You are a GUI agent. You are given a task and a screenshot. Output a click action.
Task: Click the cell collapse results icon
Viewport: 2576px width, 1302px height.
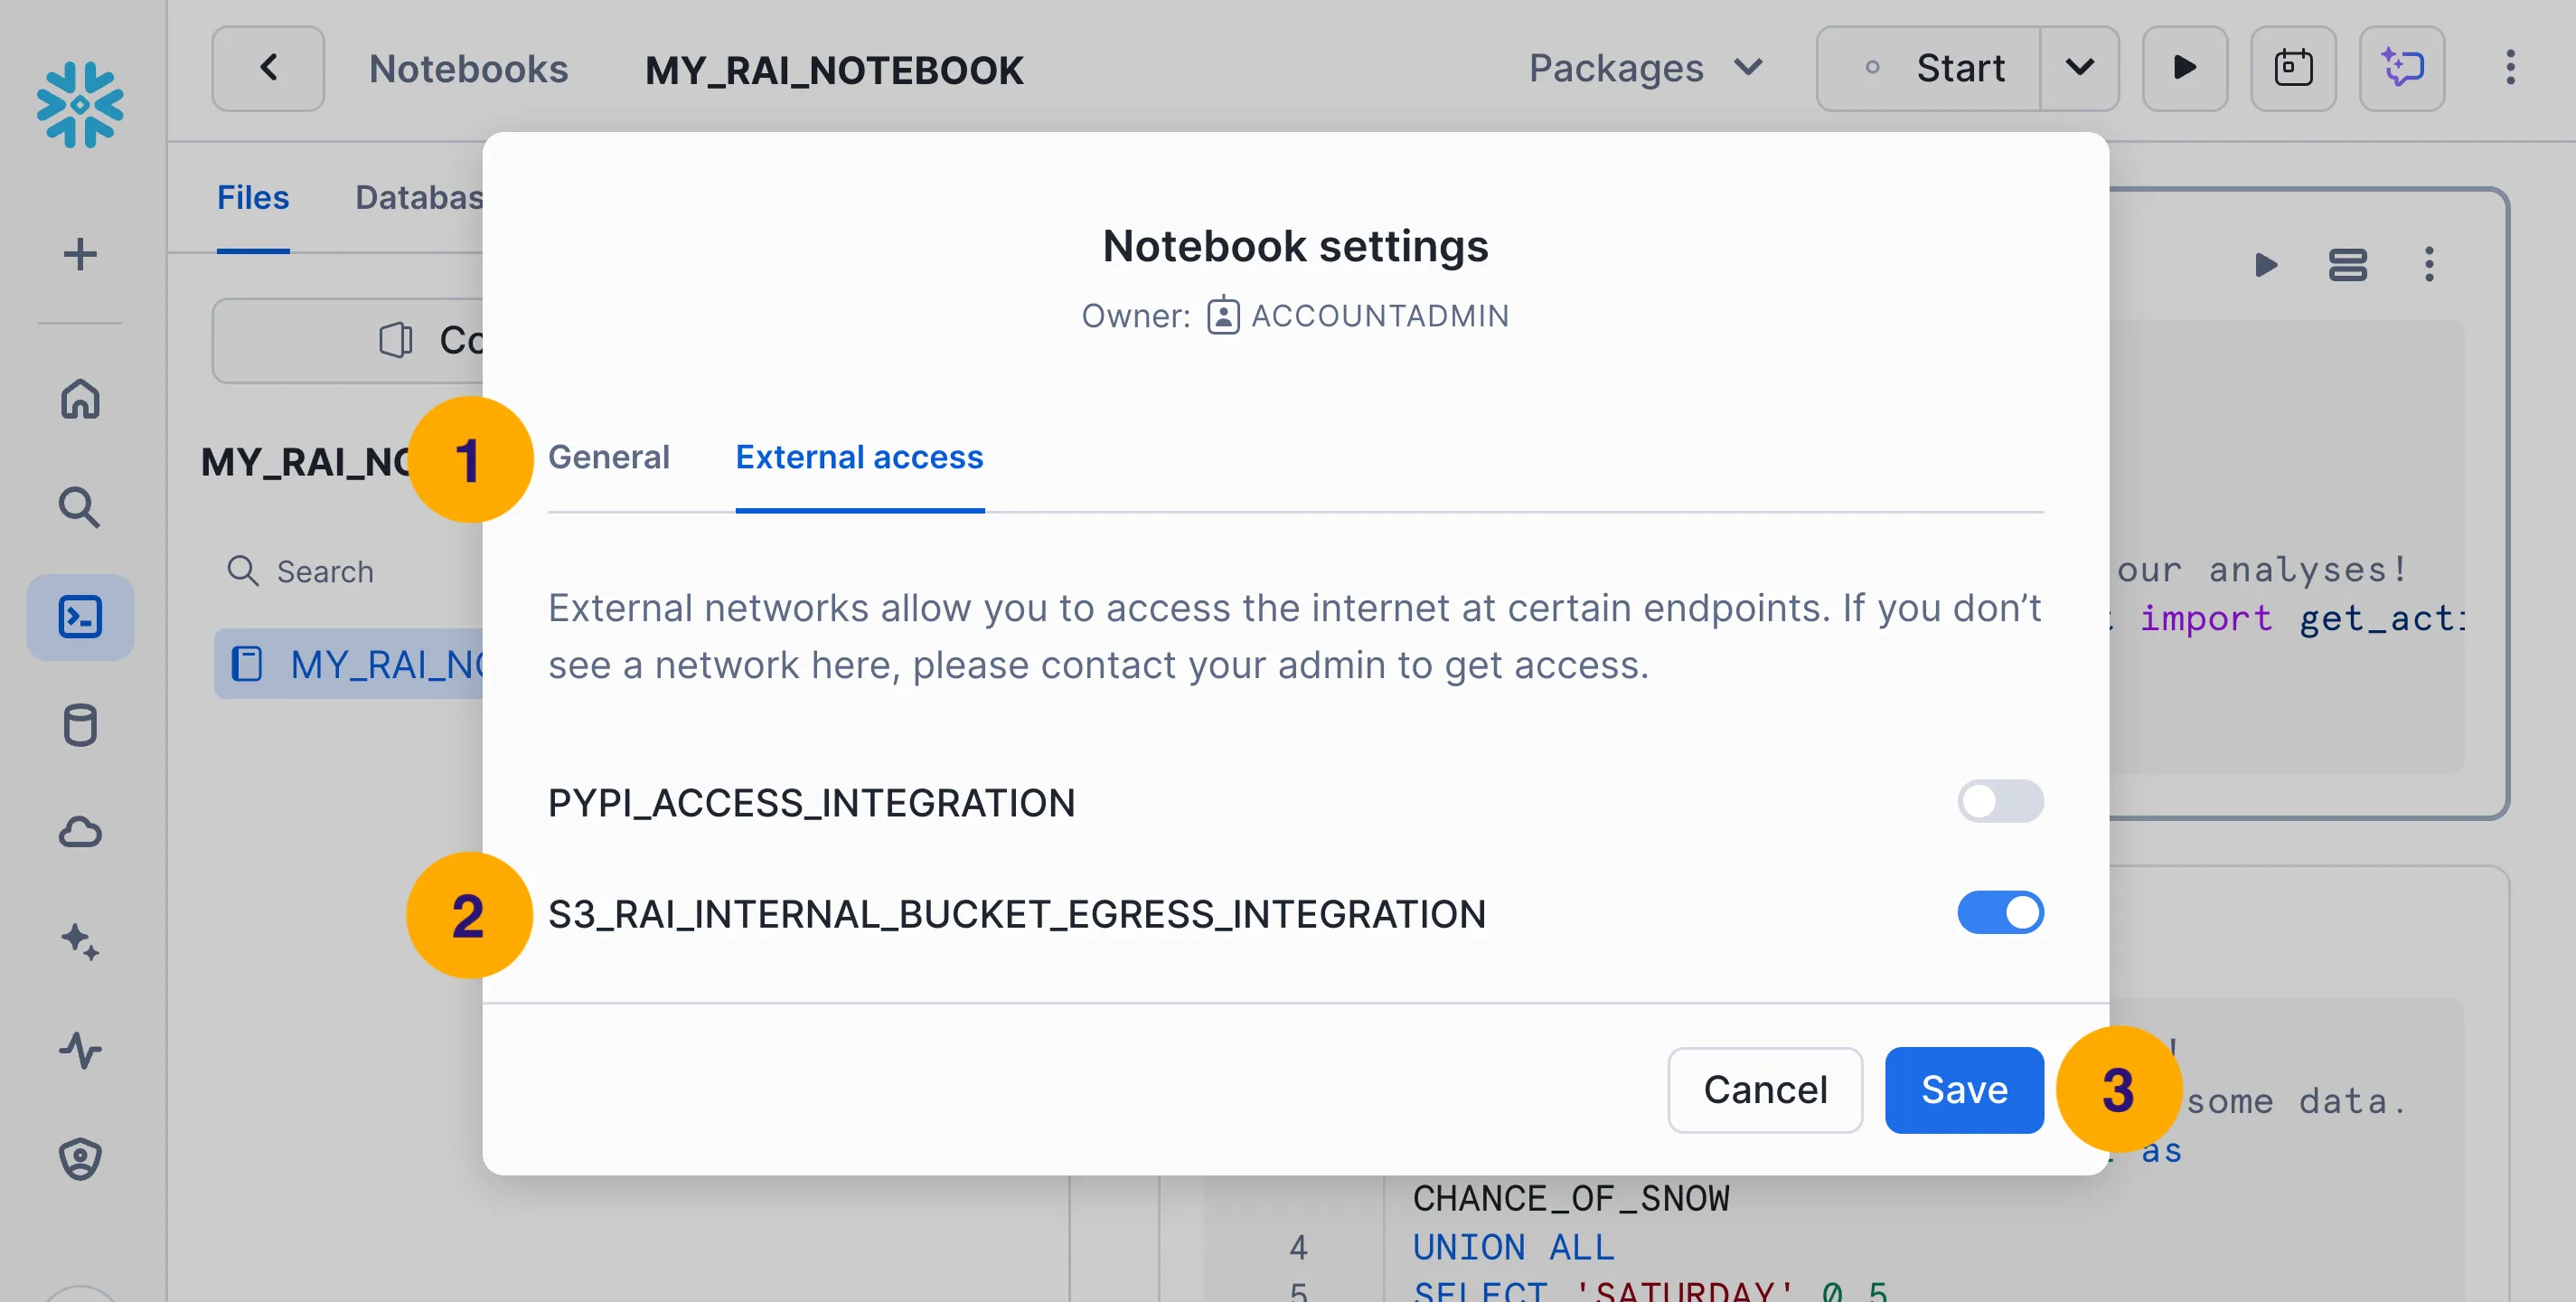tap(2348, 265)
